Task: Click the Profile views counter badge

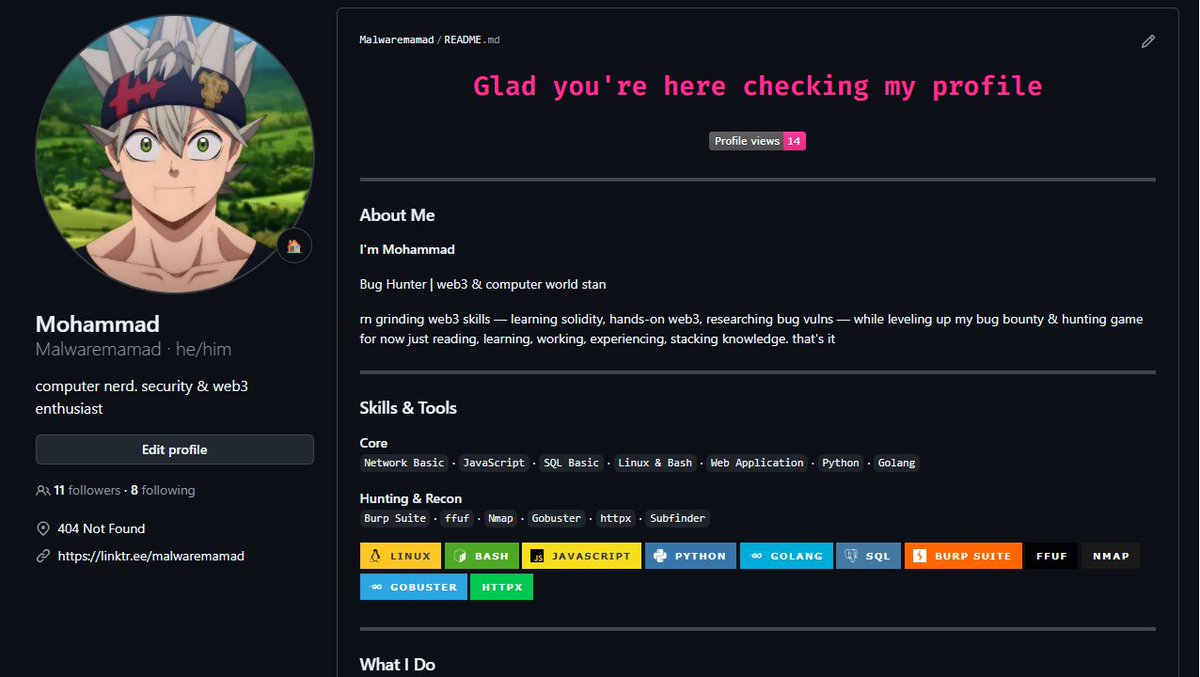Action: (757, 141)
